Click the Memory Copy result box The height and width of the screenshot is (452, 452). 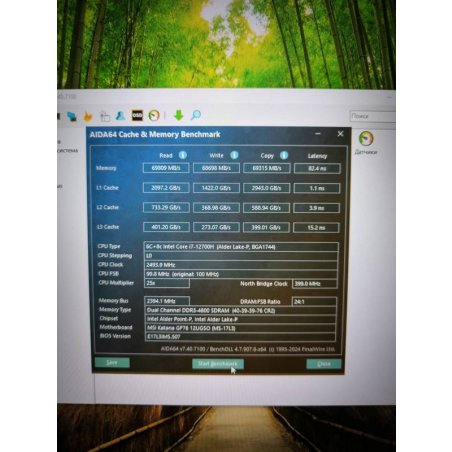coord(266,168)
